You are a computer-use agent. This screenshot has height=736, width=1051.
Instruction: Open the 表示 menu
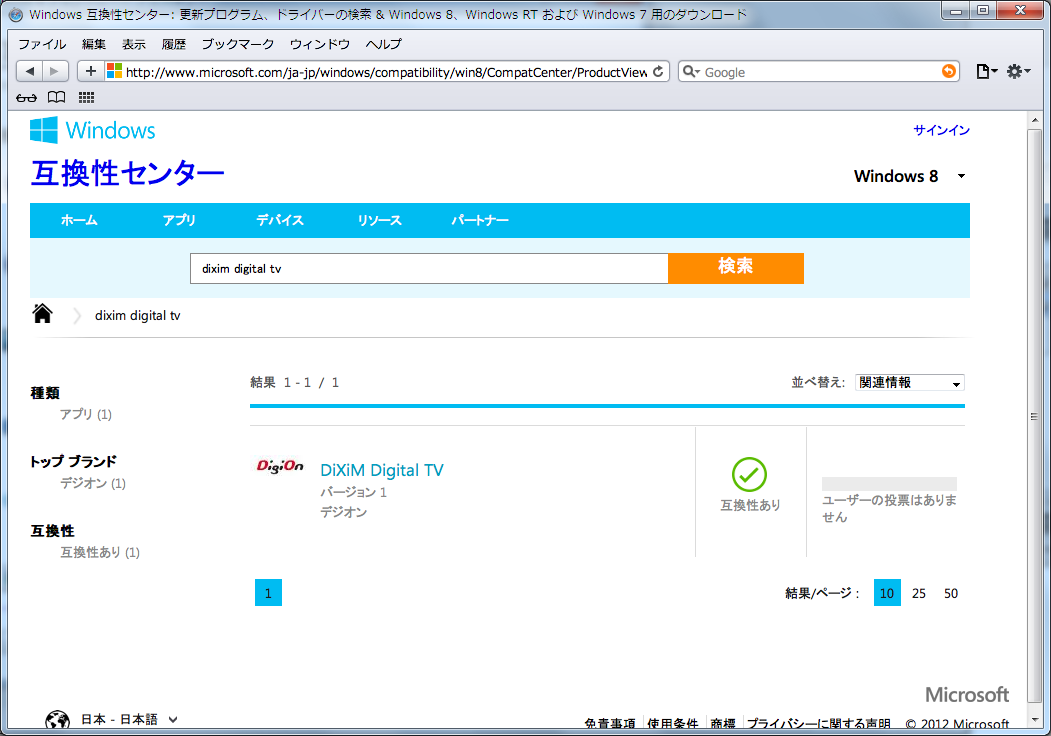(x=133, y=44)
